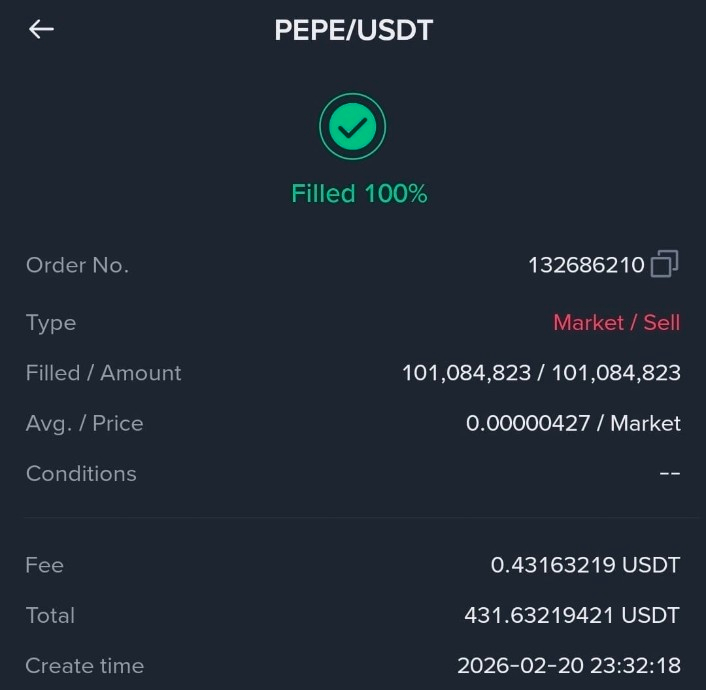706x690 pixels.
Task: Tap the Avg. / Price label
Action: 85,424
